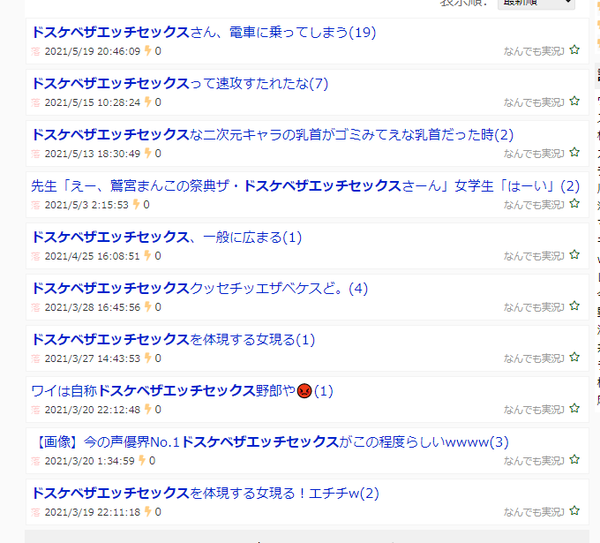Screen dimensions: 600x543
Task: Star the thread dated 2021/3/20 1:34:59
Action: (574, 460)
